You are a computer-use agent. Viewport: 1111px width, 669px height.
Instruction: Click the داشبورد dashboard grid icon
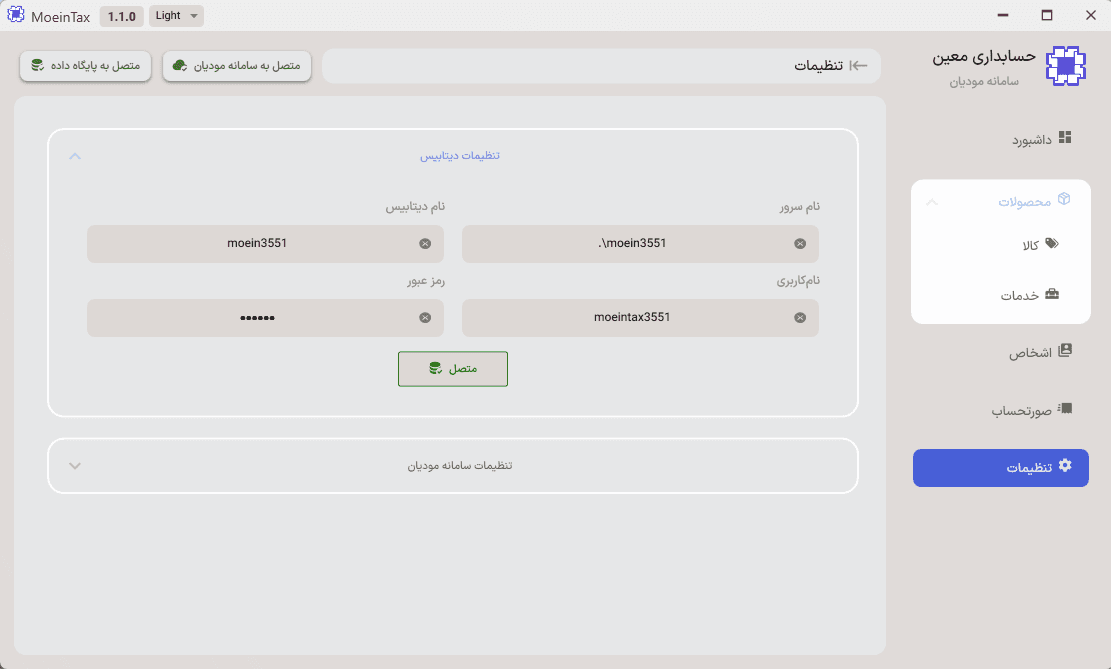tap(1065, 137)
